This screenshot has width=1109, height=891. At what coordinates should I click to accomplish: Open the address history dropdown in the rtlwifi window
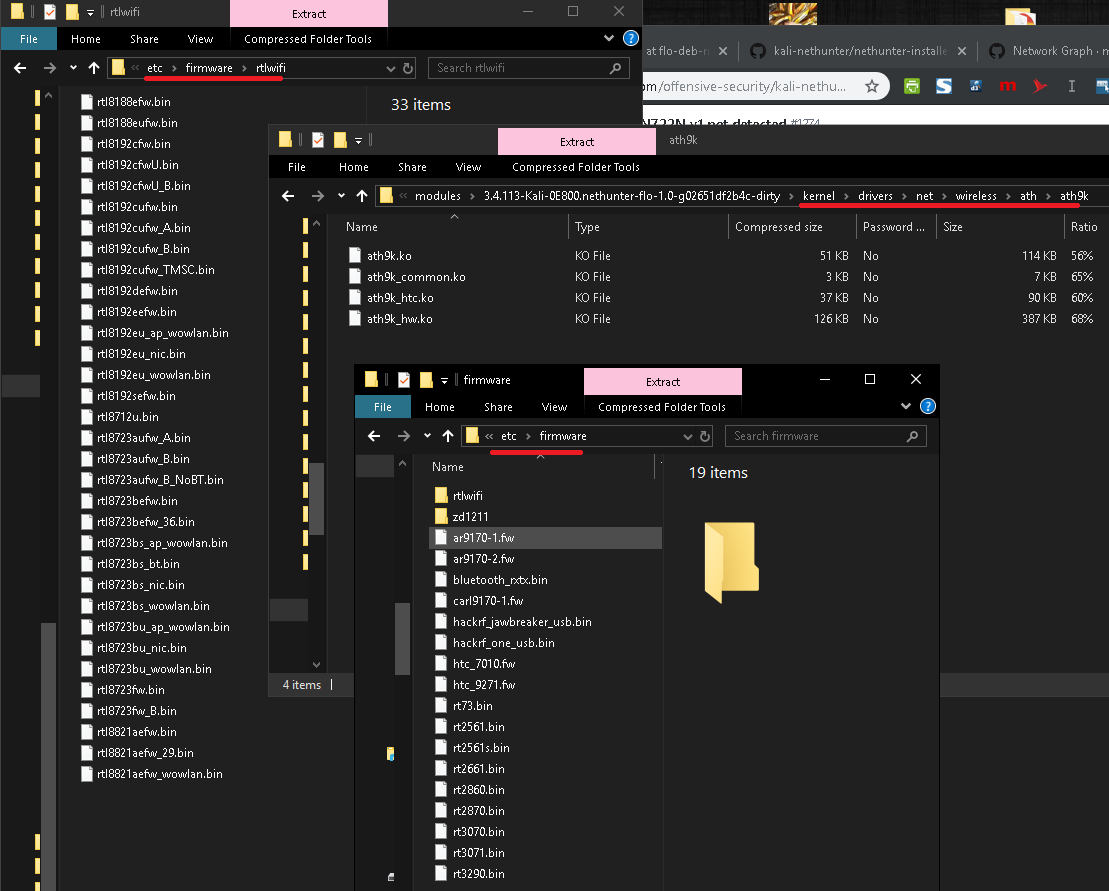tap(391, 68)
